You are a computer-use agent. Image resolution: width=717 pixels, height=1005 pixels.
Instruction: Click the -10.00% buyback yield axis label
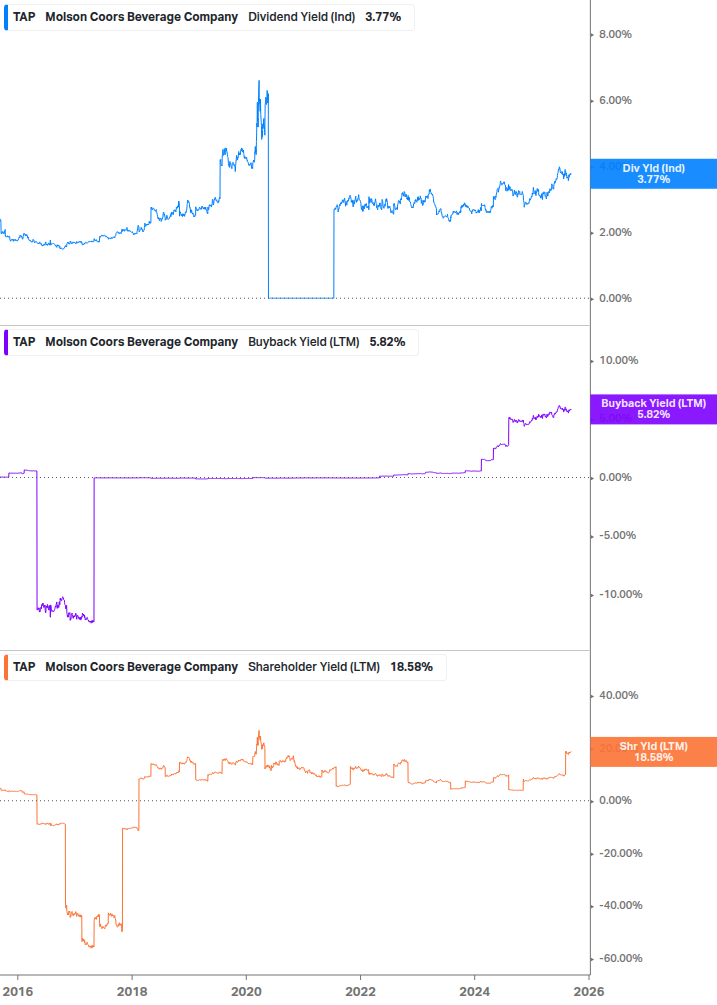pos(620,594)
